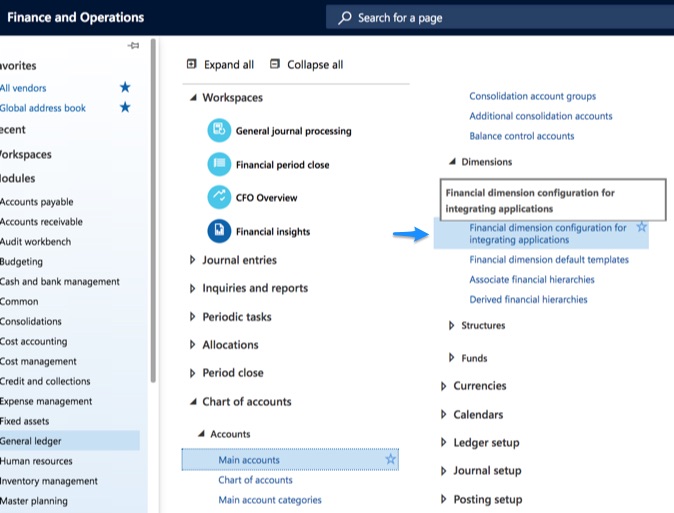The width and height of the screenshot is (674, 513).
Task: Select the General ledger module
Action: [x=70, y=441]
